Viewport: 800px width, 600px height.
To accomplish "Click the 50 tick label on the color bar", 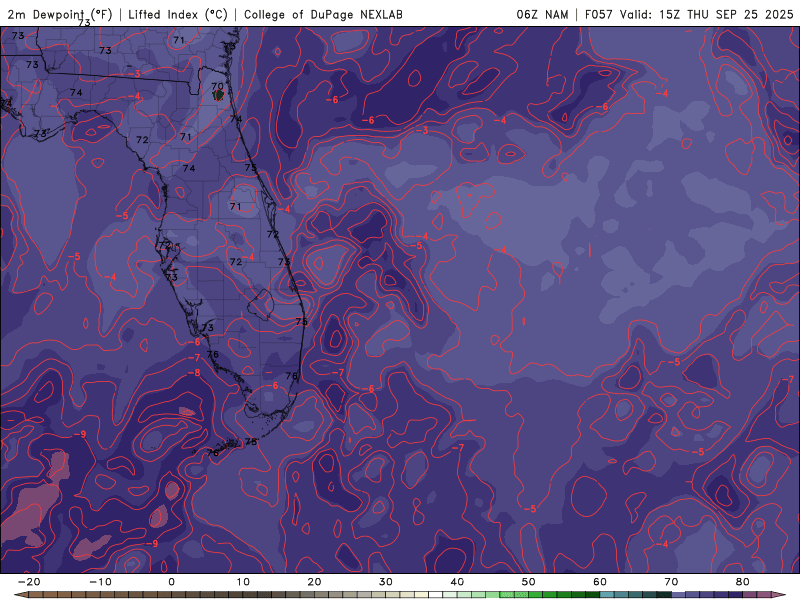I will click(x=529, y=582).
